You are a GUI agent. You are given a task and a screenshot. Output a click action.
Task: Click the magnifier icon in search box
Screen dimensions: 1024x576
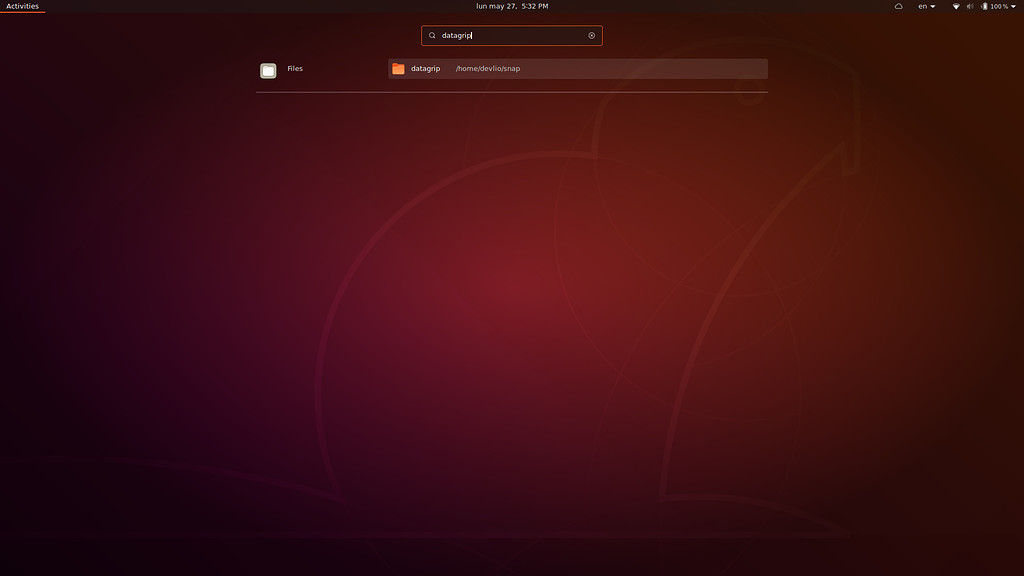point(432,36)
